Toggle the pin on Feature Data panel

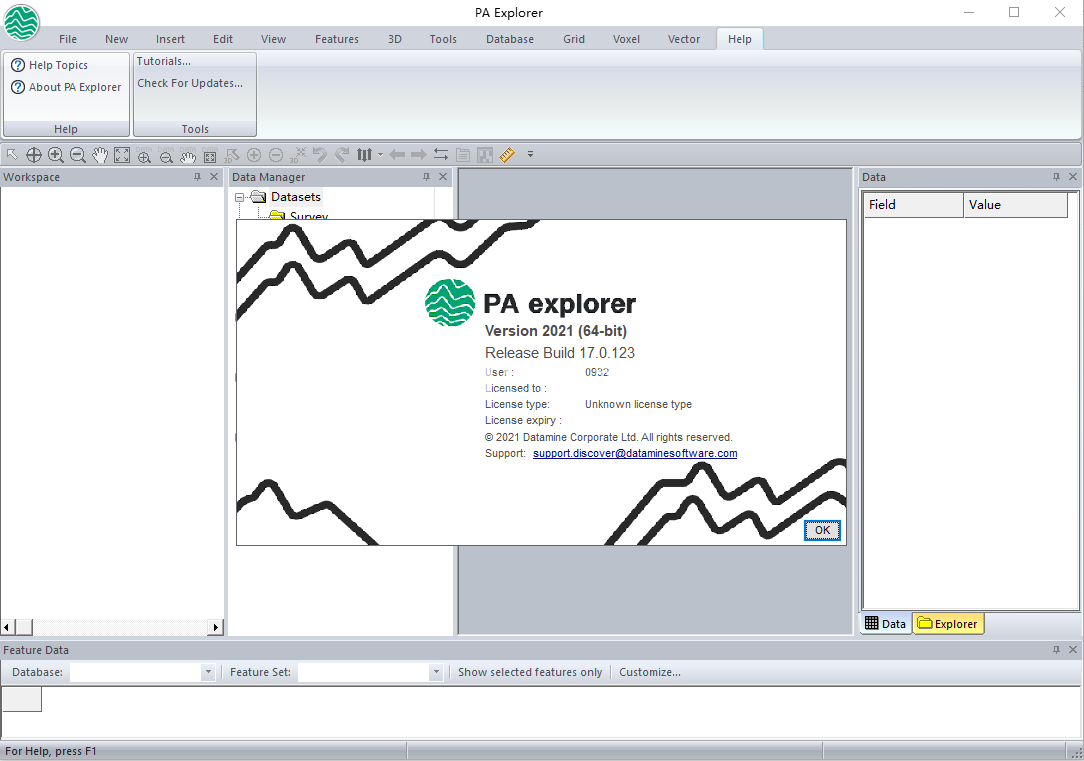1056,650
